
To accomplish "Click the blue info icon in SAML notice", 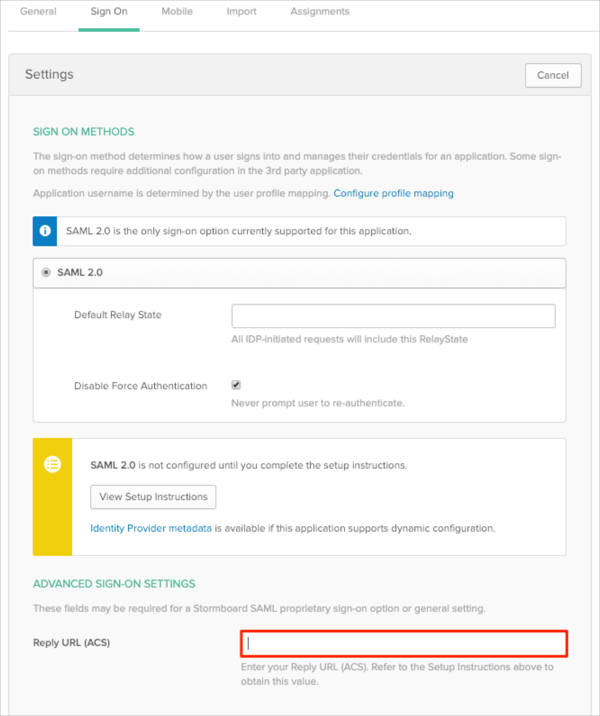I will 45,231.
